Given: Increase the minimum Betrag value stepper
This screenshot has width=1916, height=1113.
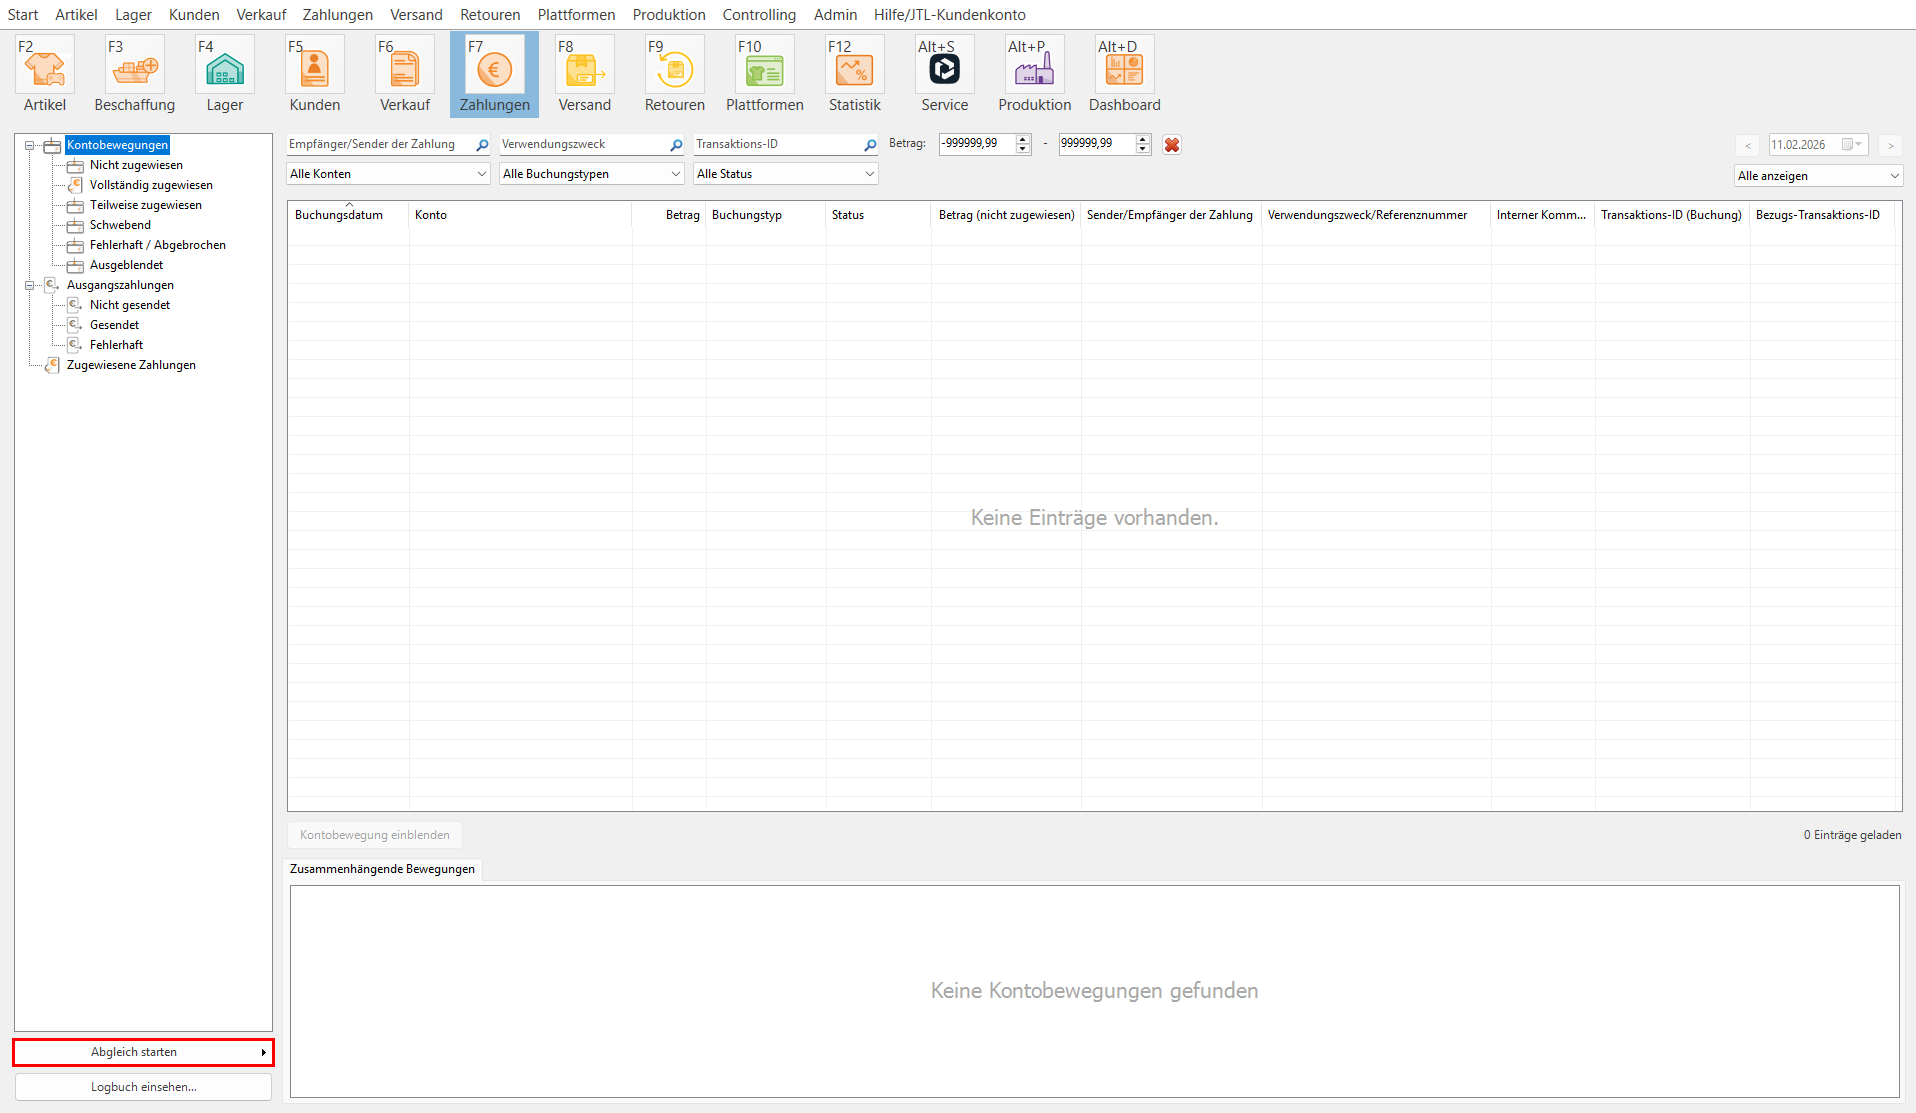Looking at the screenshot, I should click(x=1022, y=139).
